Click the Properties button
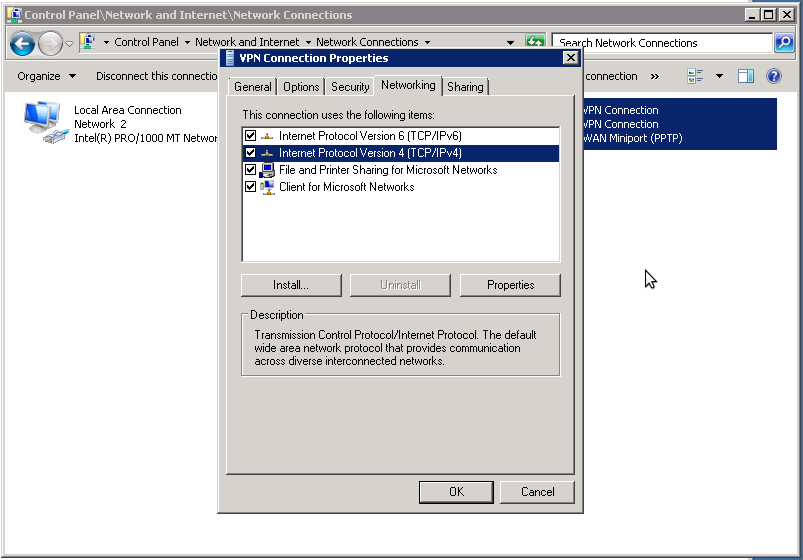This screenshot has height=560, width=803. click(x=510, y=285)
